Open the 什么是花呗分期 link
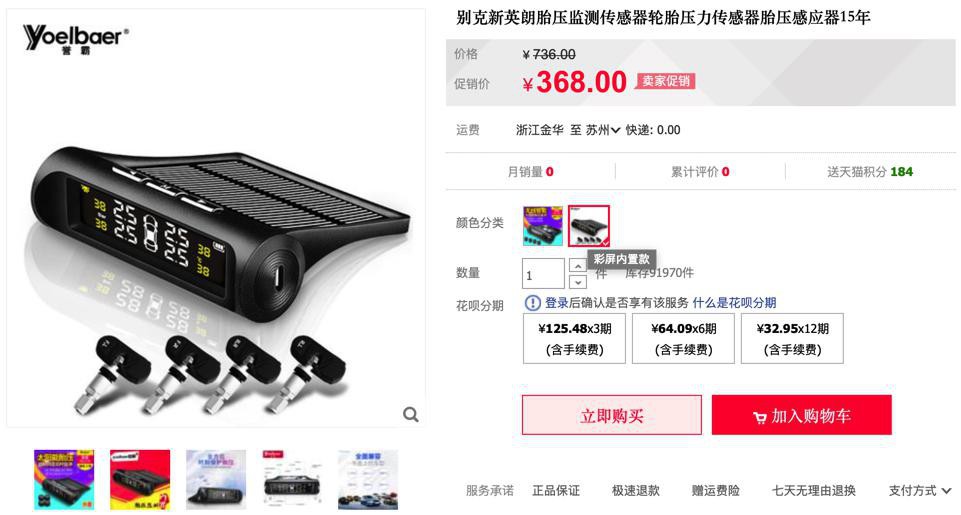Screen dimensions: 961x515 [734, 303]
